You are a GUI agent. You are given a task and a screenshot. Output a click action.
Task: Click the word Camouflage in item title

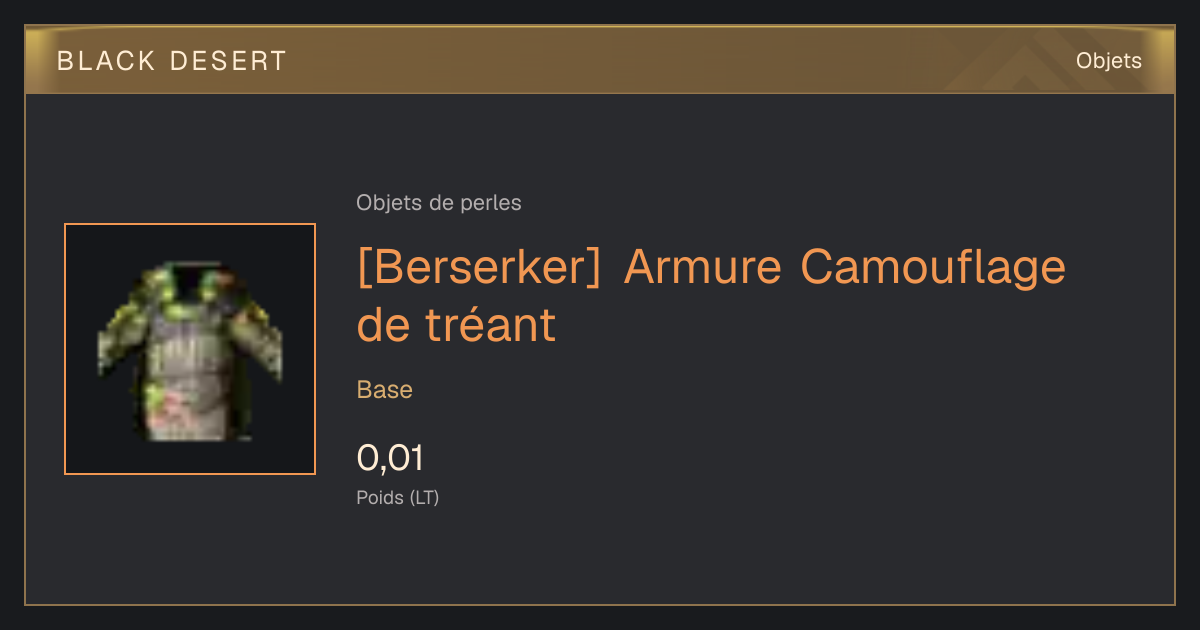click(x=933, y=267)
